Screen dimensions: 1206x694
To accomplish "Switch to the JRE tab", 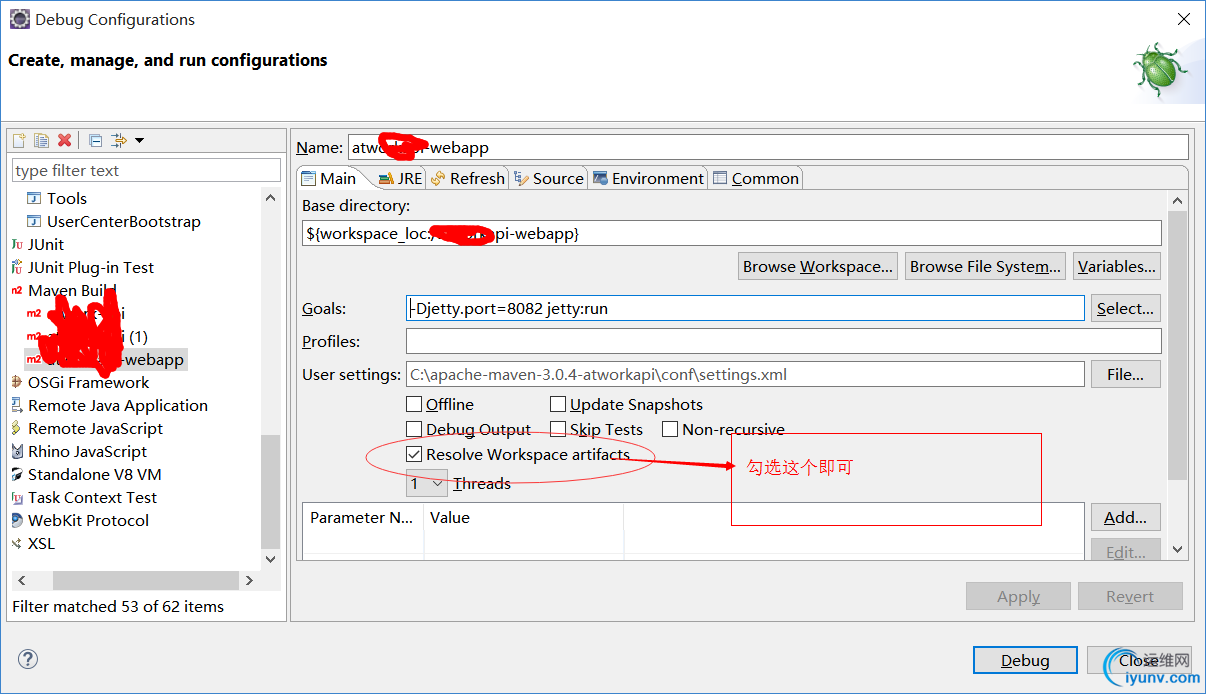I will click(400, 178).
